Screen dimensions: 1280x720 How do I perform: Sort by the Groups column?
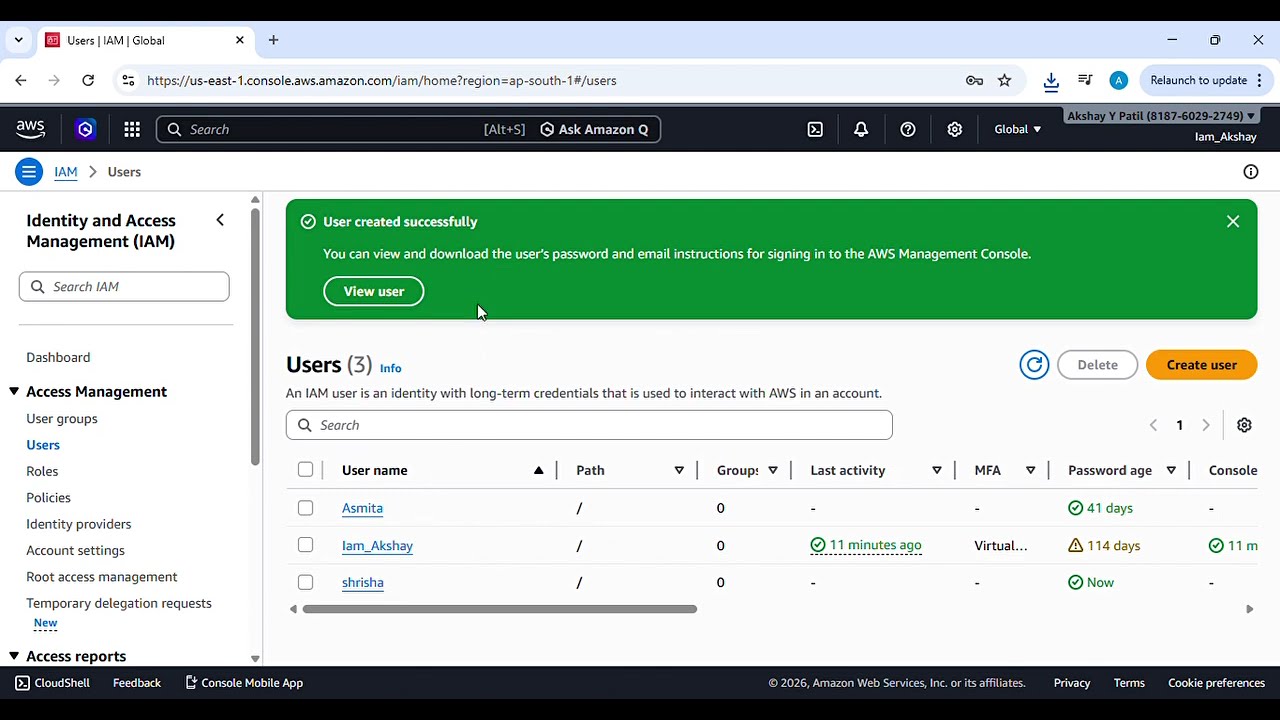click(x=772, y=470)
